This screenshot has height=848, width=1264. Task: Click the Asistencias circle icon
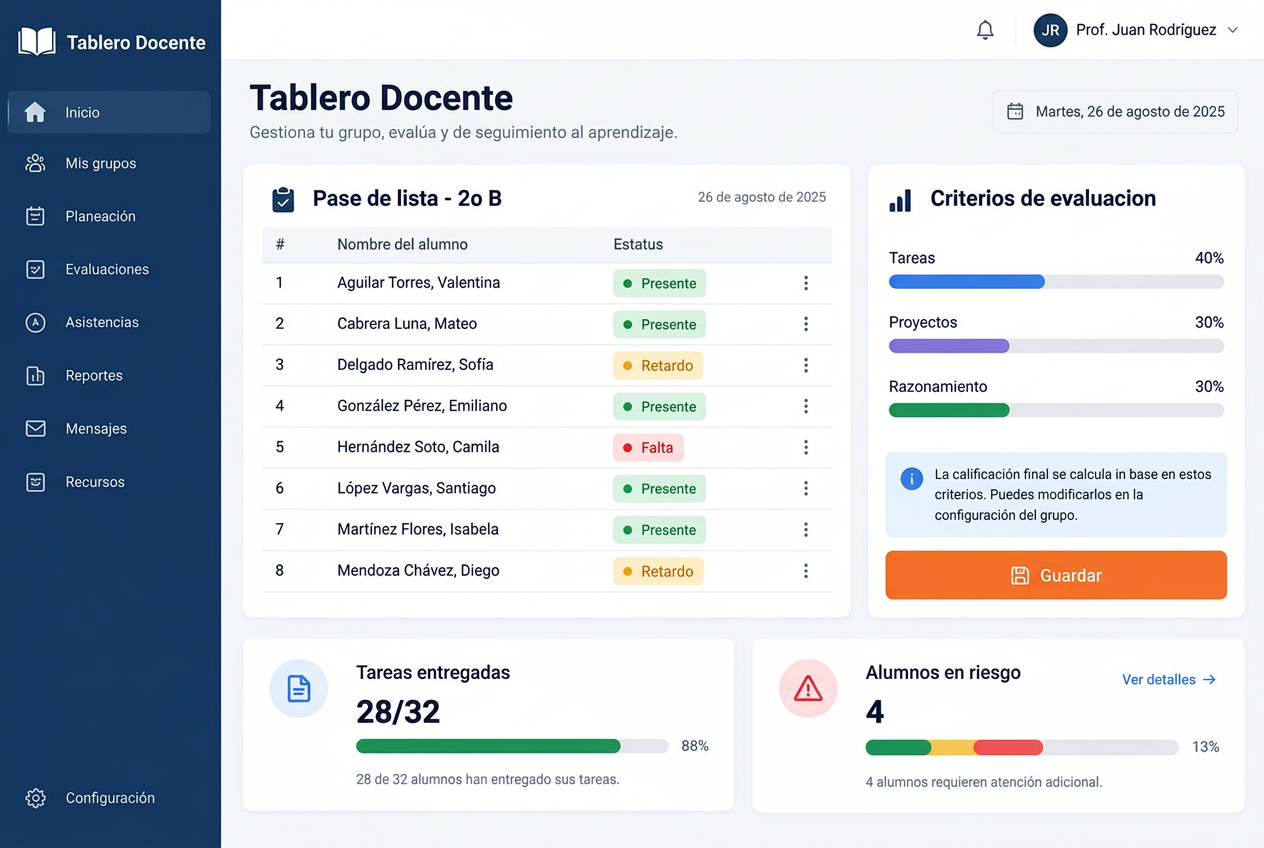tap(35, 322)
